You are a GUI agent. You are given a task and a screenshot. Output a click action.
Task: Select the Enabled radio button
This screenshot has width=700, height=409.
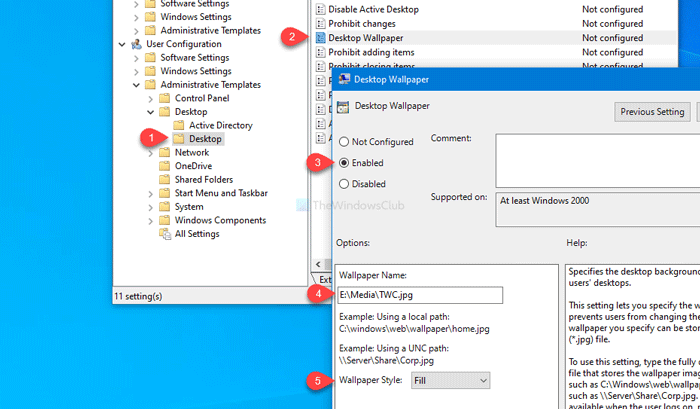[x=343, y=163]
